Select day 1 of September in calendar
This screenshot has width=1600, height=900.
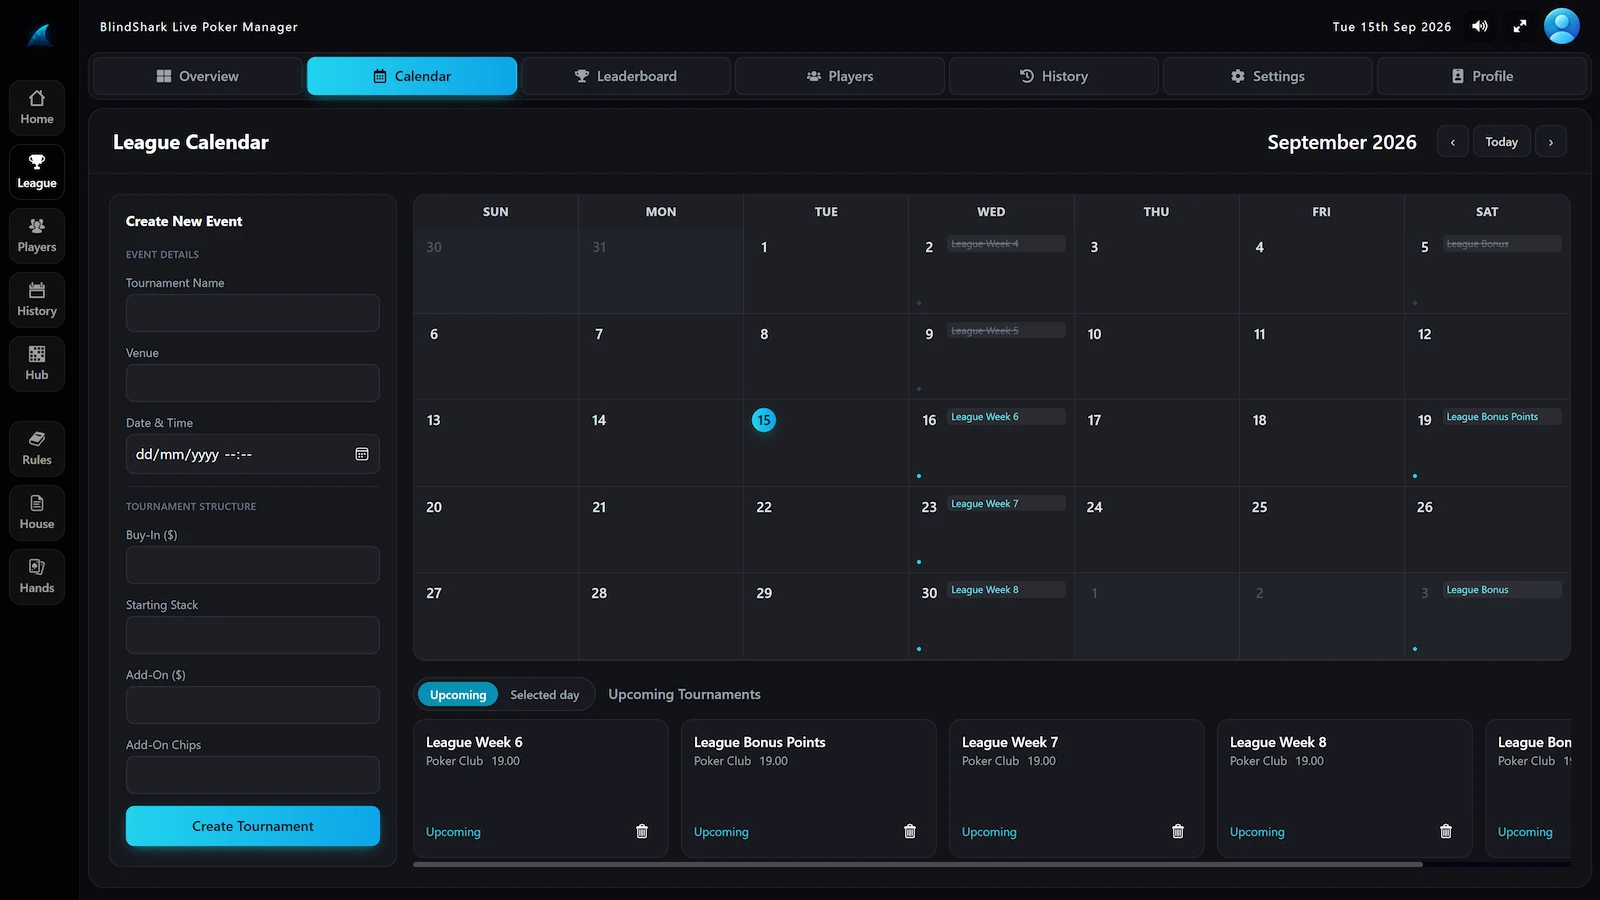tap(826, 270)
